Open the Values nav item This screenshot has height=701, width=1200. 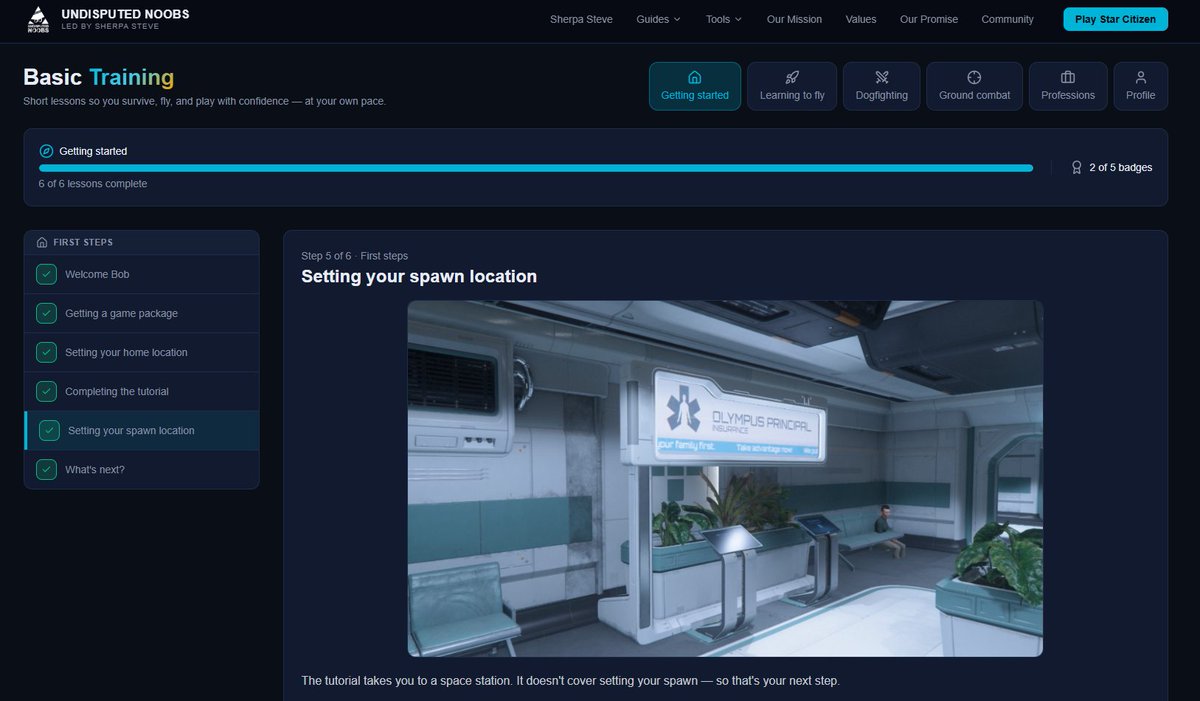[860, 19]
